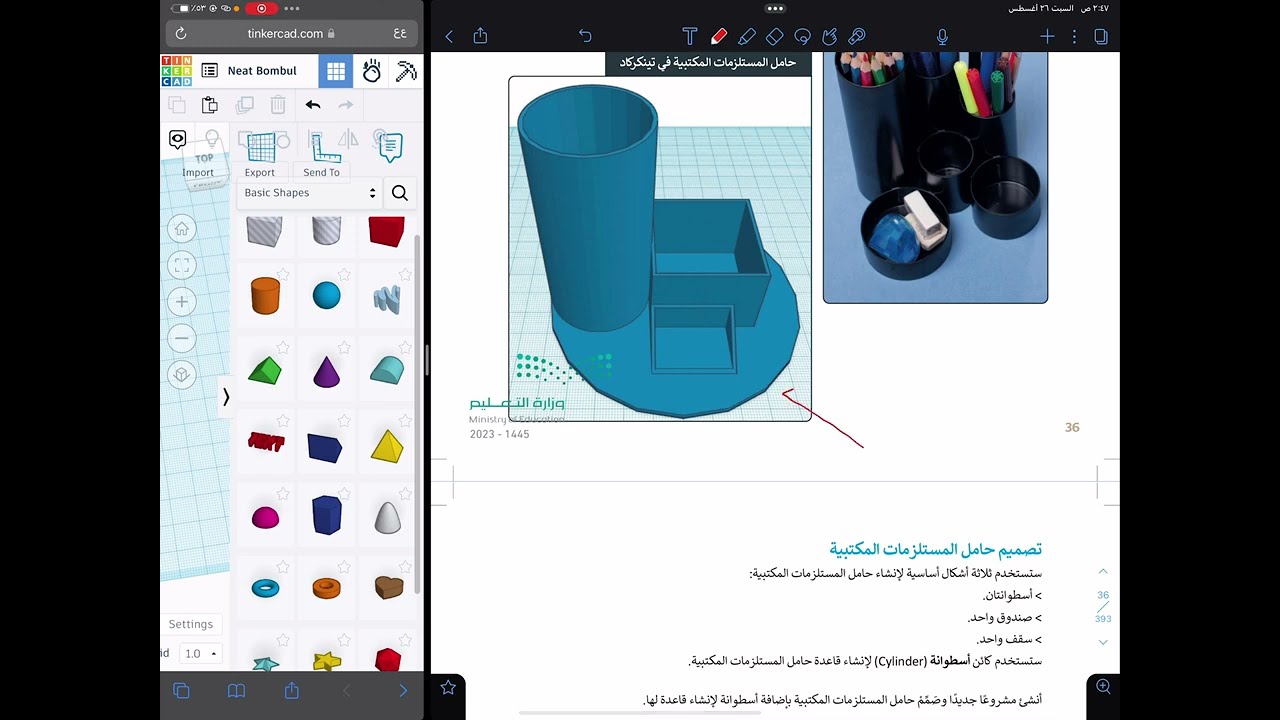This screenshot has height=720, width=1280.
Task: Undo last action in Tinkercad
Action: [x=313, y=105]
